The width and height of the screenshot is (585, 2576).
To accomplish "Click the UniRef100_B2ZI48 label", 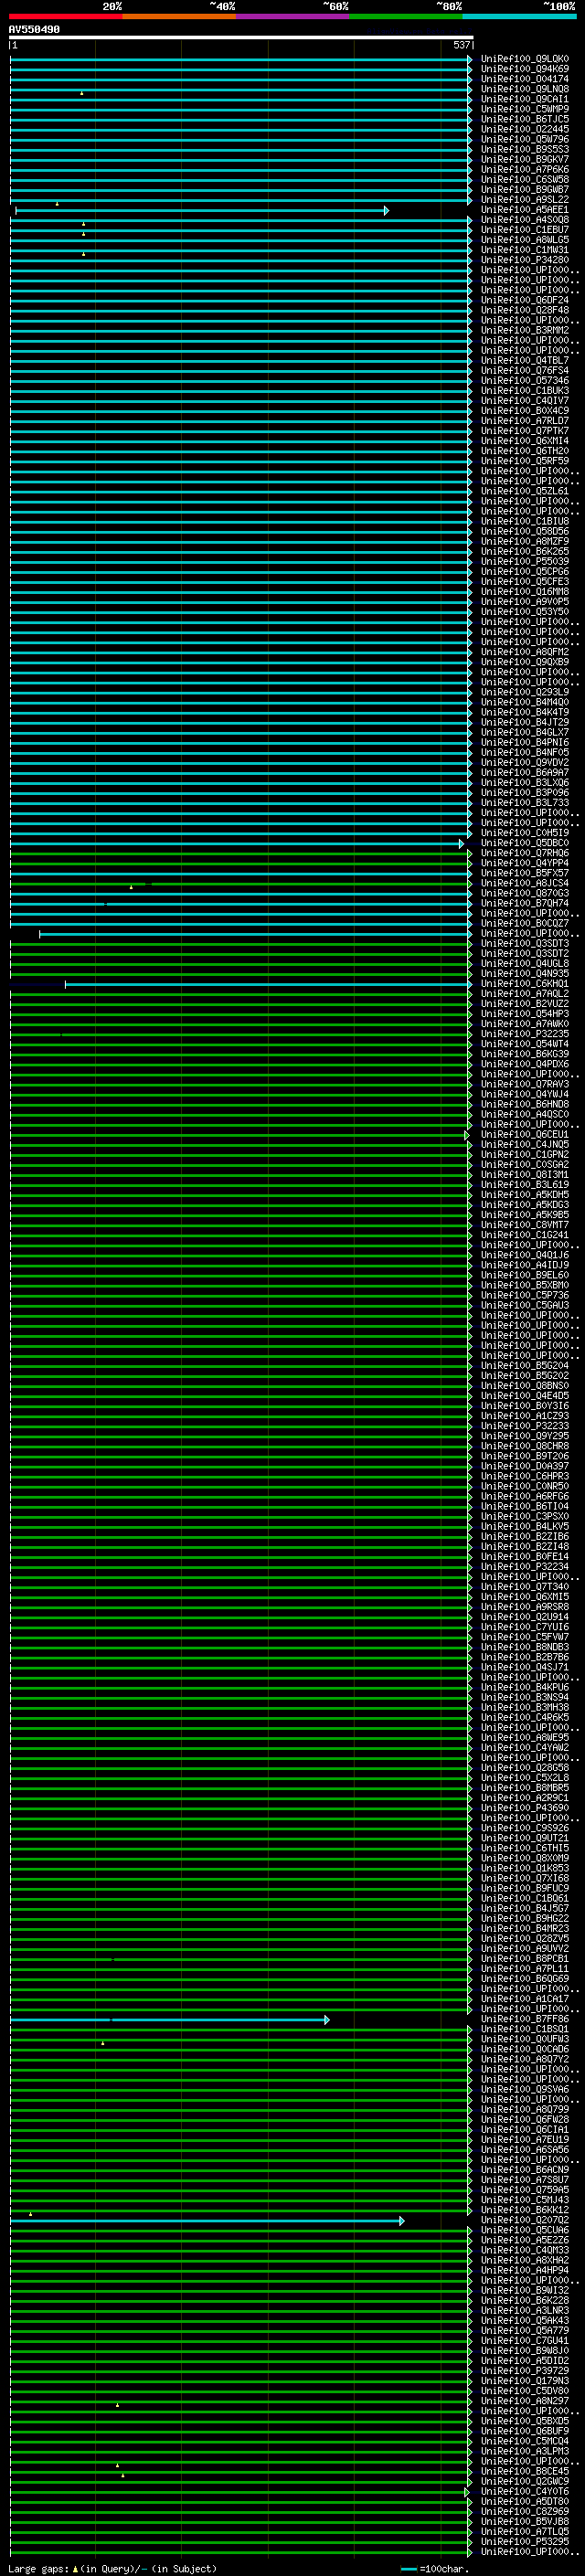I will point(524,1547).
